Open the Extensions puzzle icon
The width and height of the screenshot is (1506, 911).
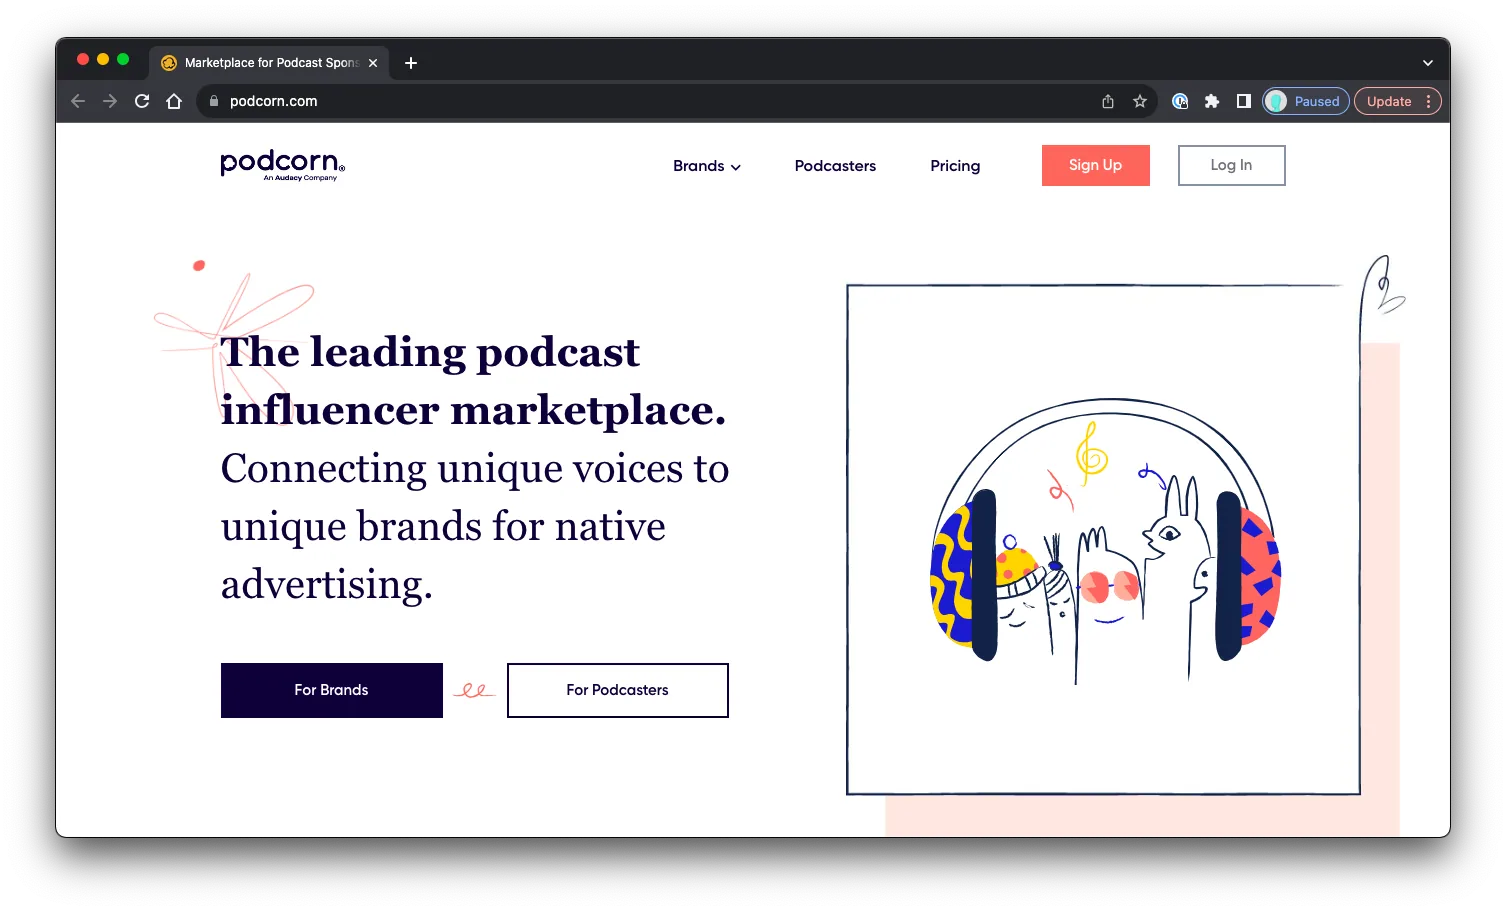1212,101
